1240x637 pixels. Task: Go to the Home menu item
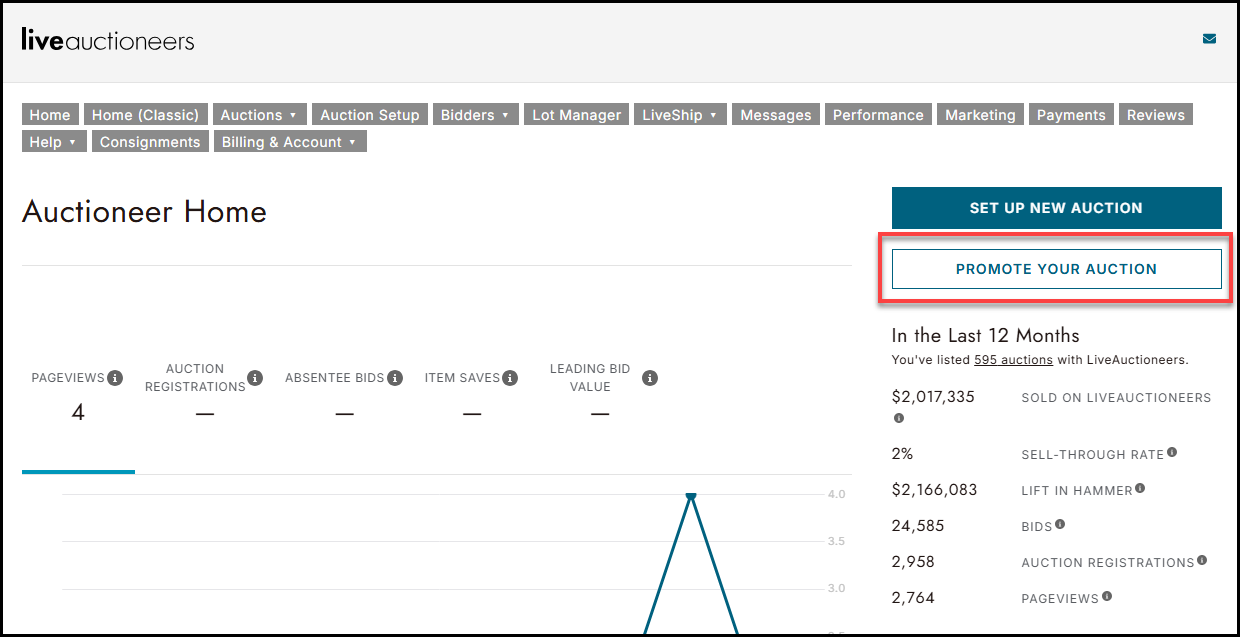50,115
